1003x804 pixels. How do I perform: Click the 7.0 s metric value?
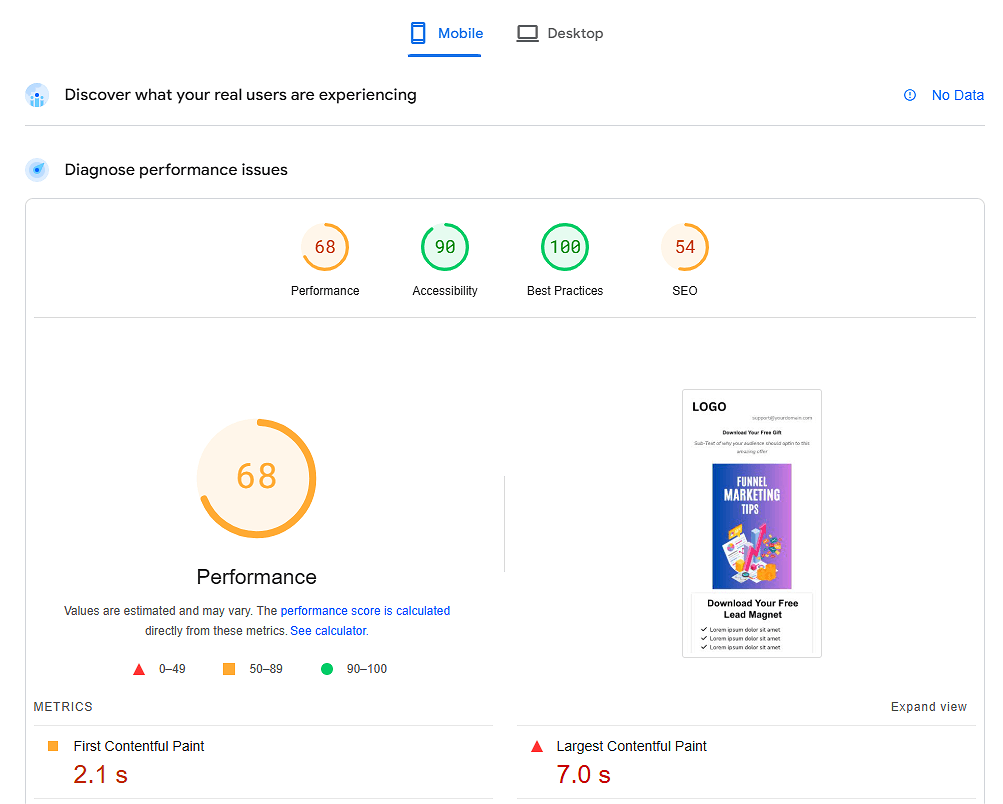583,775
